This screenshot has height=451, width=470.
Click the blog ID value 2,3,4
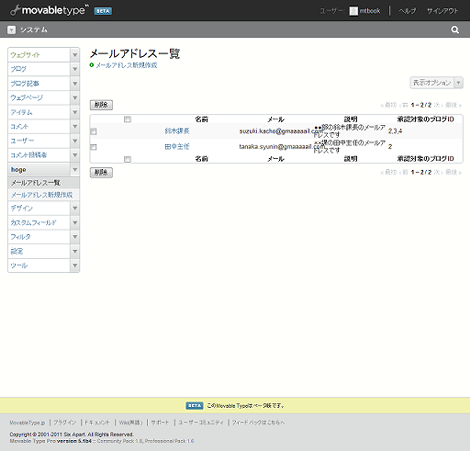pyautogui.click(x=395, y=131)
